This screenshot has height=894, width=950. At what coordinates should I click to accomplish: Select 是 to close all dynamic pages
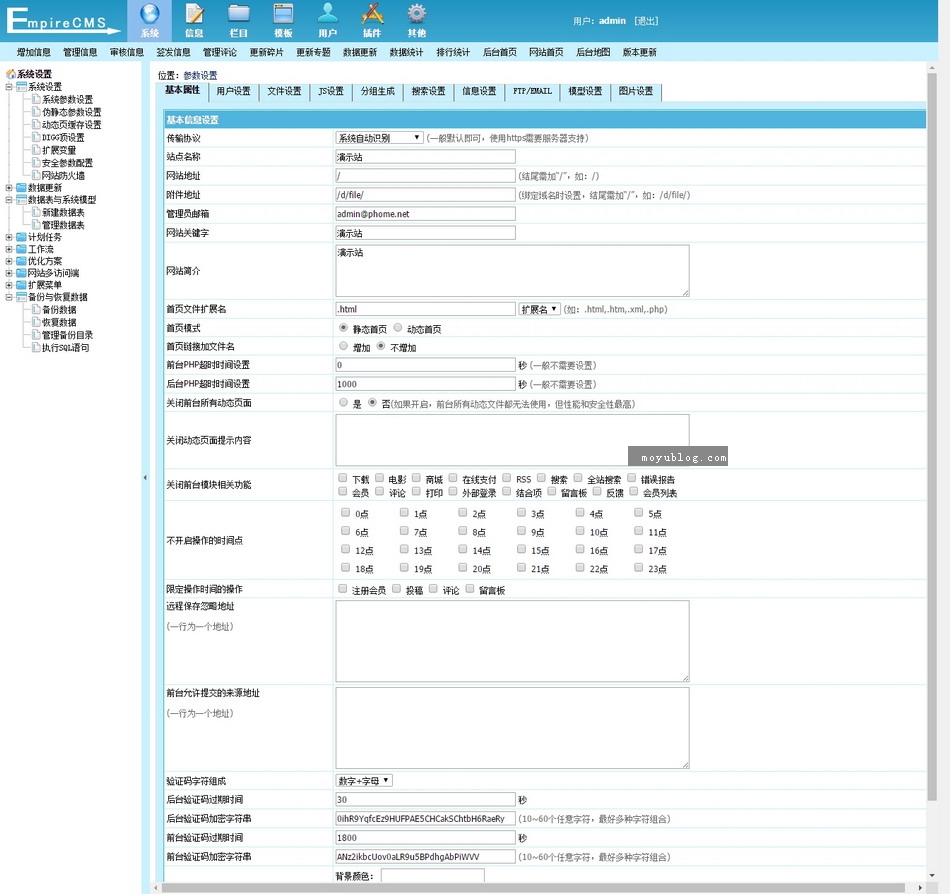pyautogui.click(x=344, y=402)
